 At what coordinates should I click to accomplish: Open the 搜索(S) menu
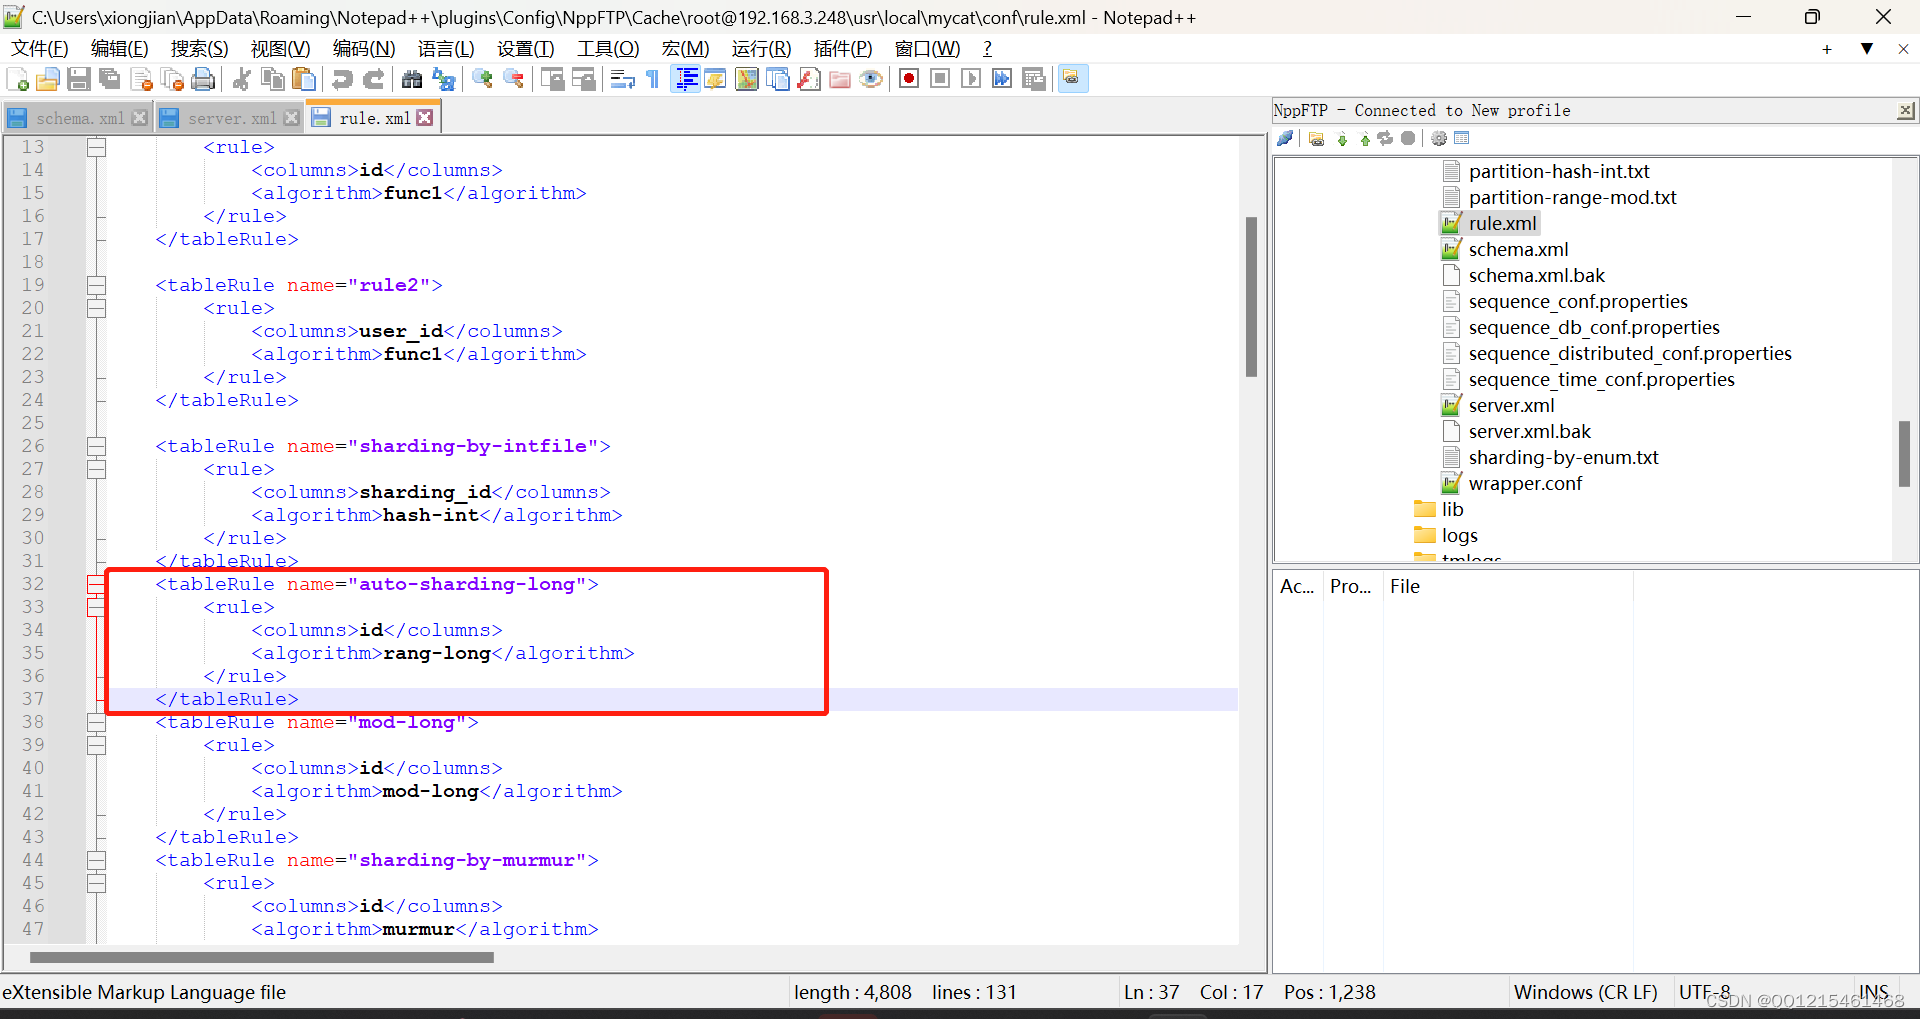point(199,48)
